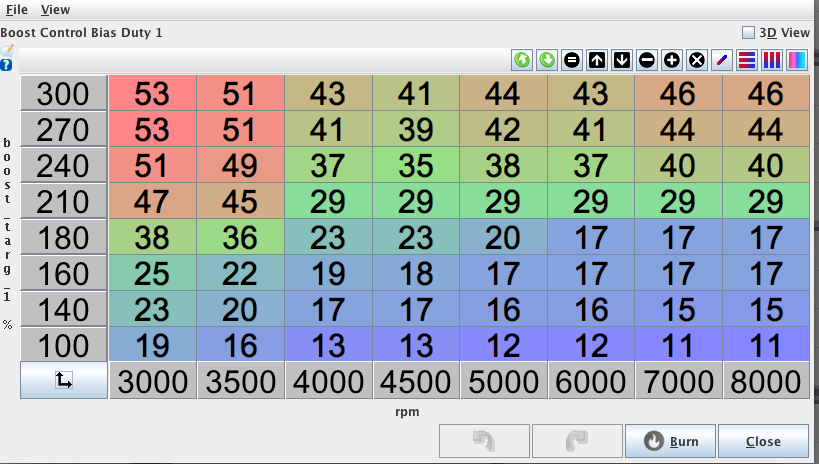
Task: Click the axis swap button in table corner
Action: [x=64, y=381]
